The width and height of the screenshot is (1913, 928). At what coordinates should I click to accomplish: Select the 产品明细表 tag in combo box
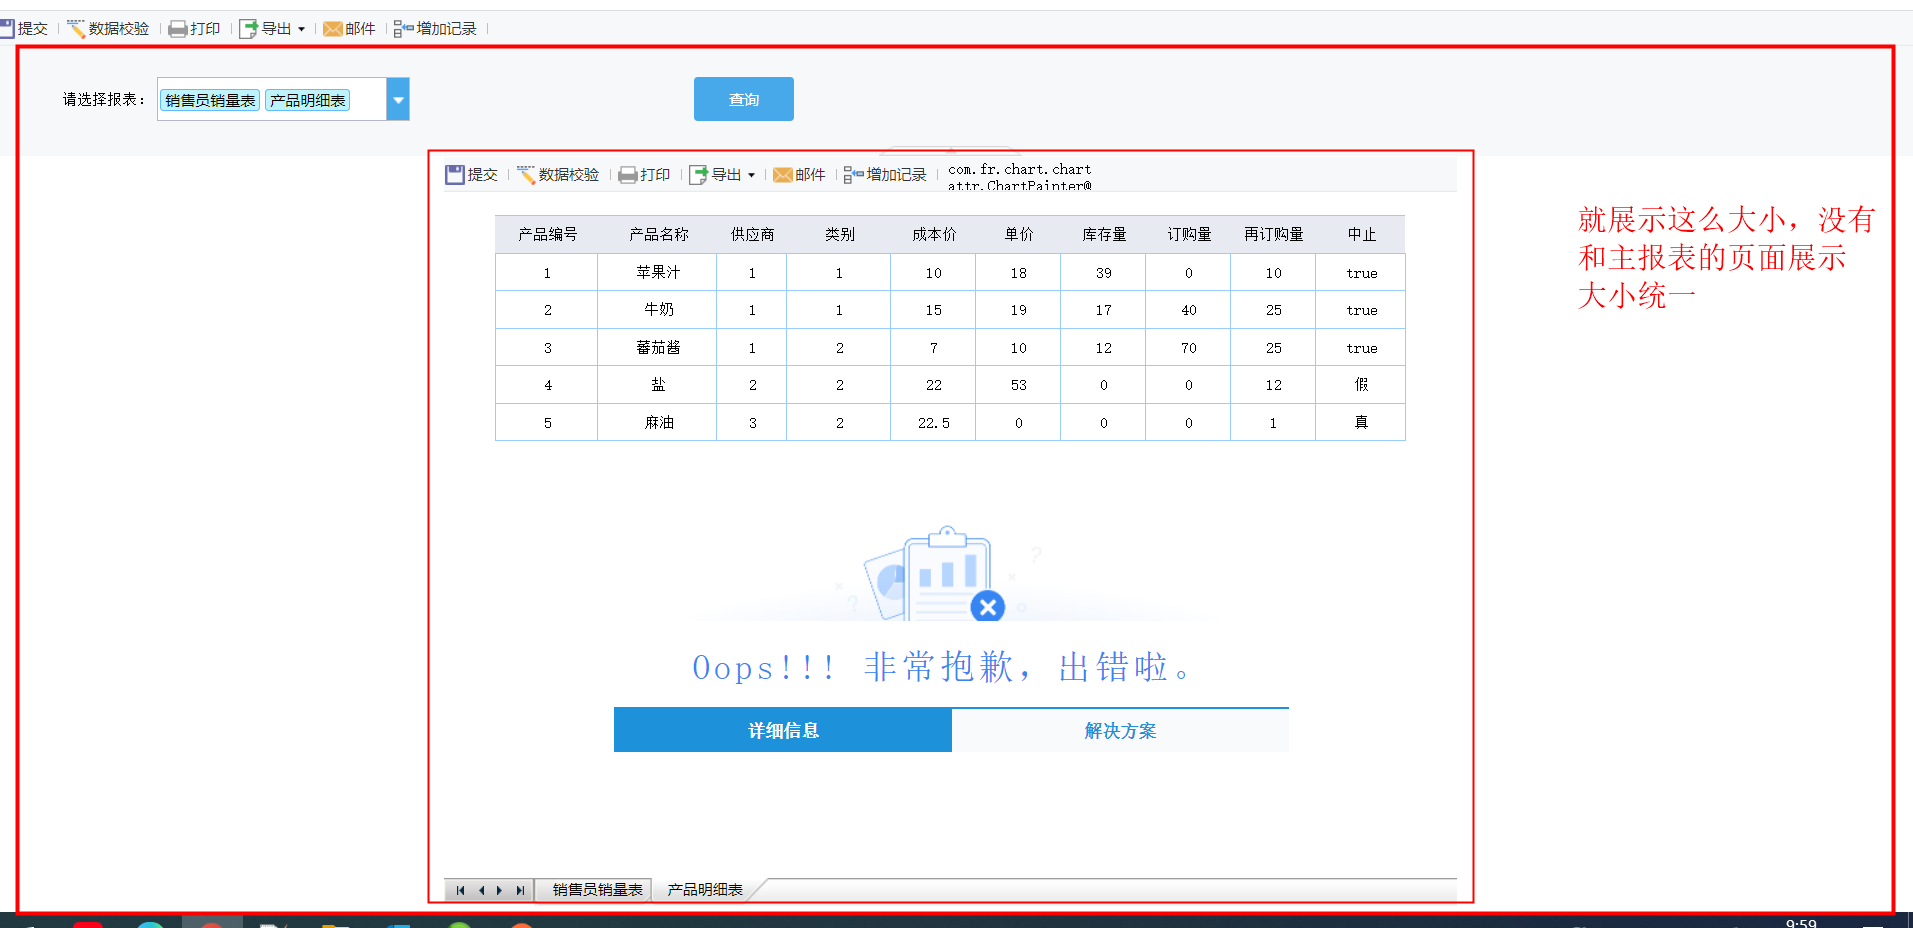308,100
